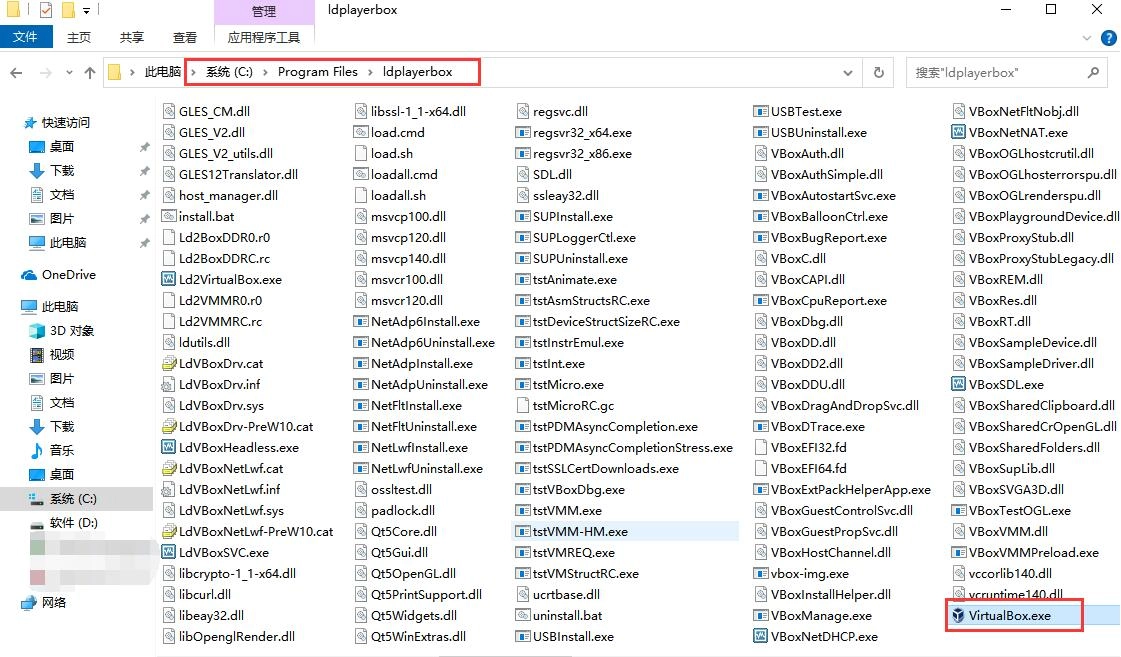The image size is (1121, 657).
Task: Open the 软件 (D:) drive
Action: pyautogui.click(x=64, y=523)
